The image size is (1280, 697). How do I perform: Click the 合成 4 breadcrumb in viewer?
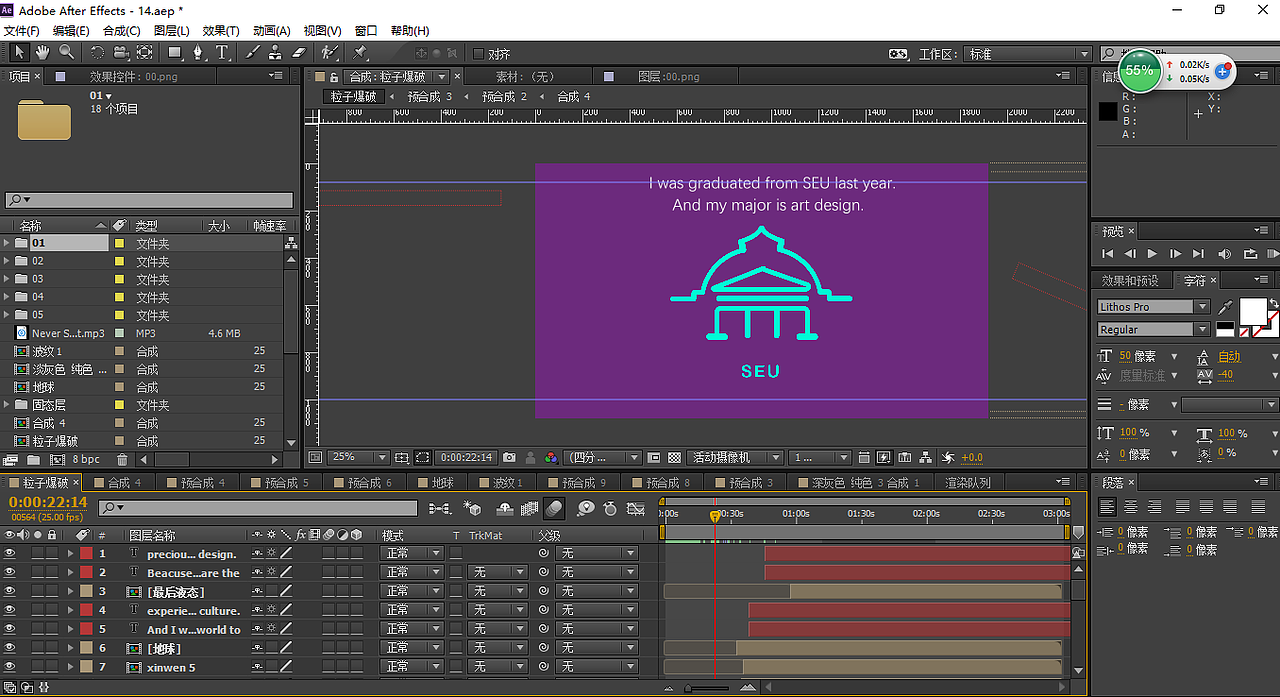click(x=573, y=96)
